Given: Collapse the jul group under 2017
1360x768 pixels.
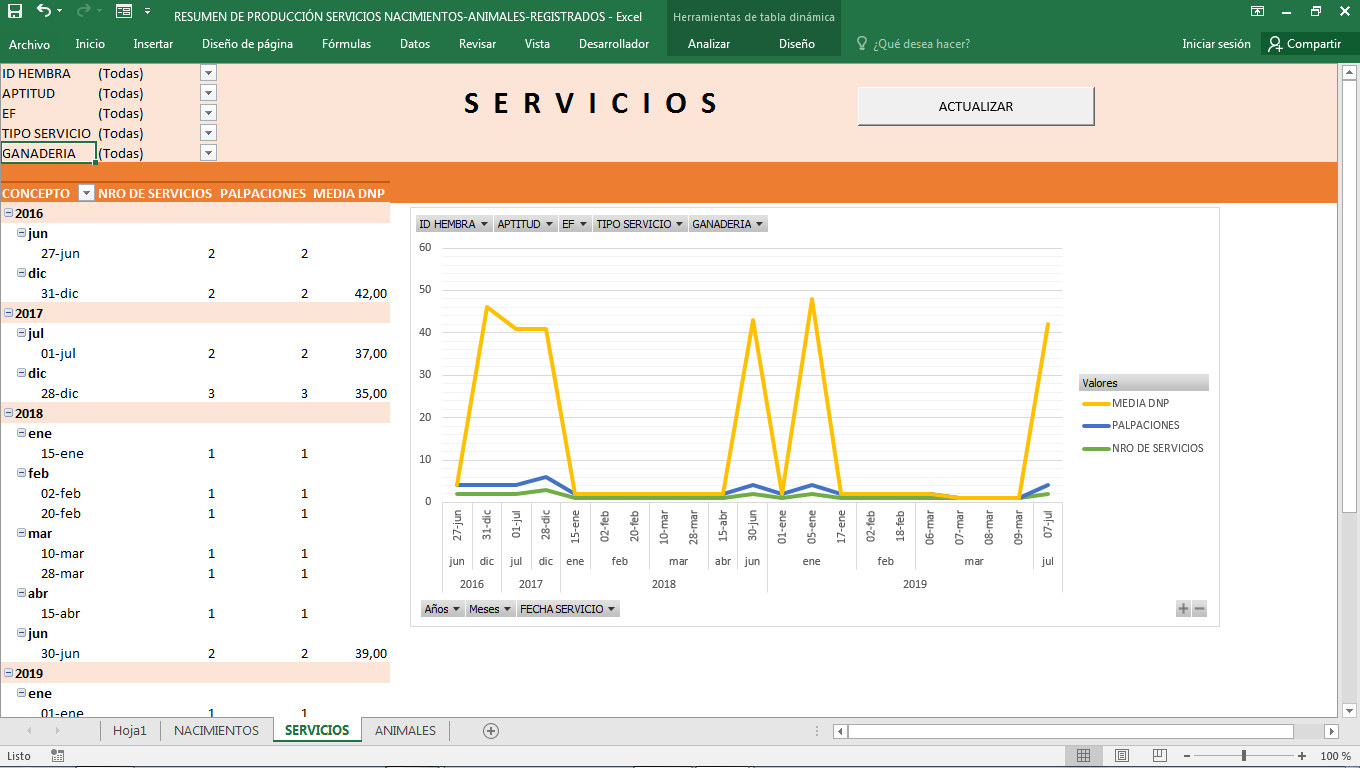Looking at the screenshot, I should coord(22,333).
